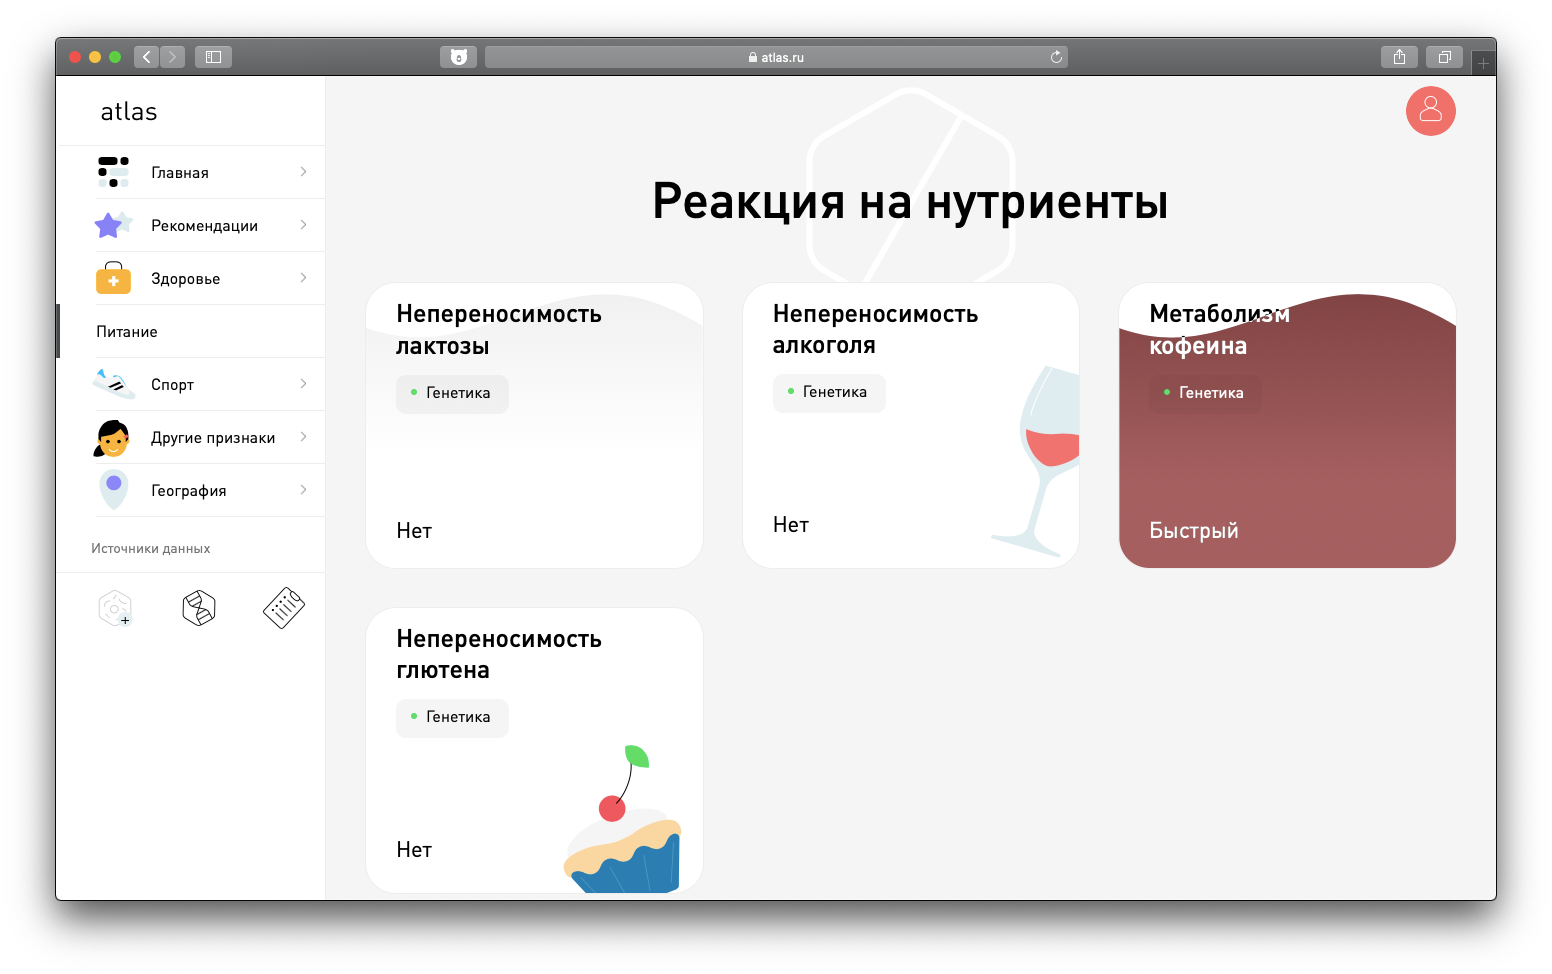
Task: Click the atlas logo
Action: tap(129, 112)
